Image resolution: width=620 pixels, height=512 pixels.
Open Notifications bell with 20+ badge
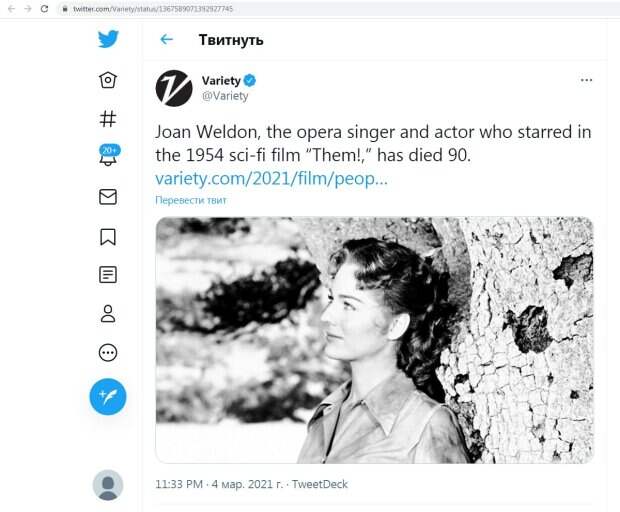[x=108, y=157]
